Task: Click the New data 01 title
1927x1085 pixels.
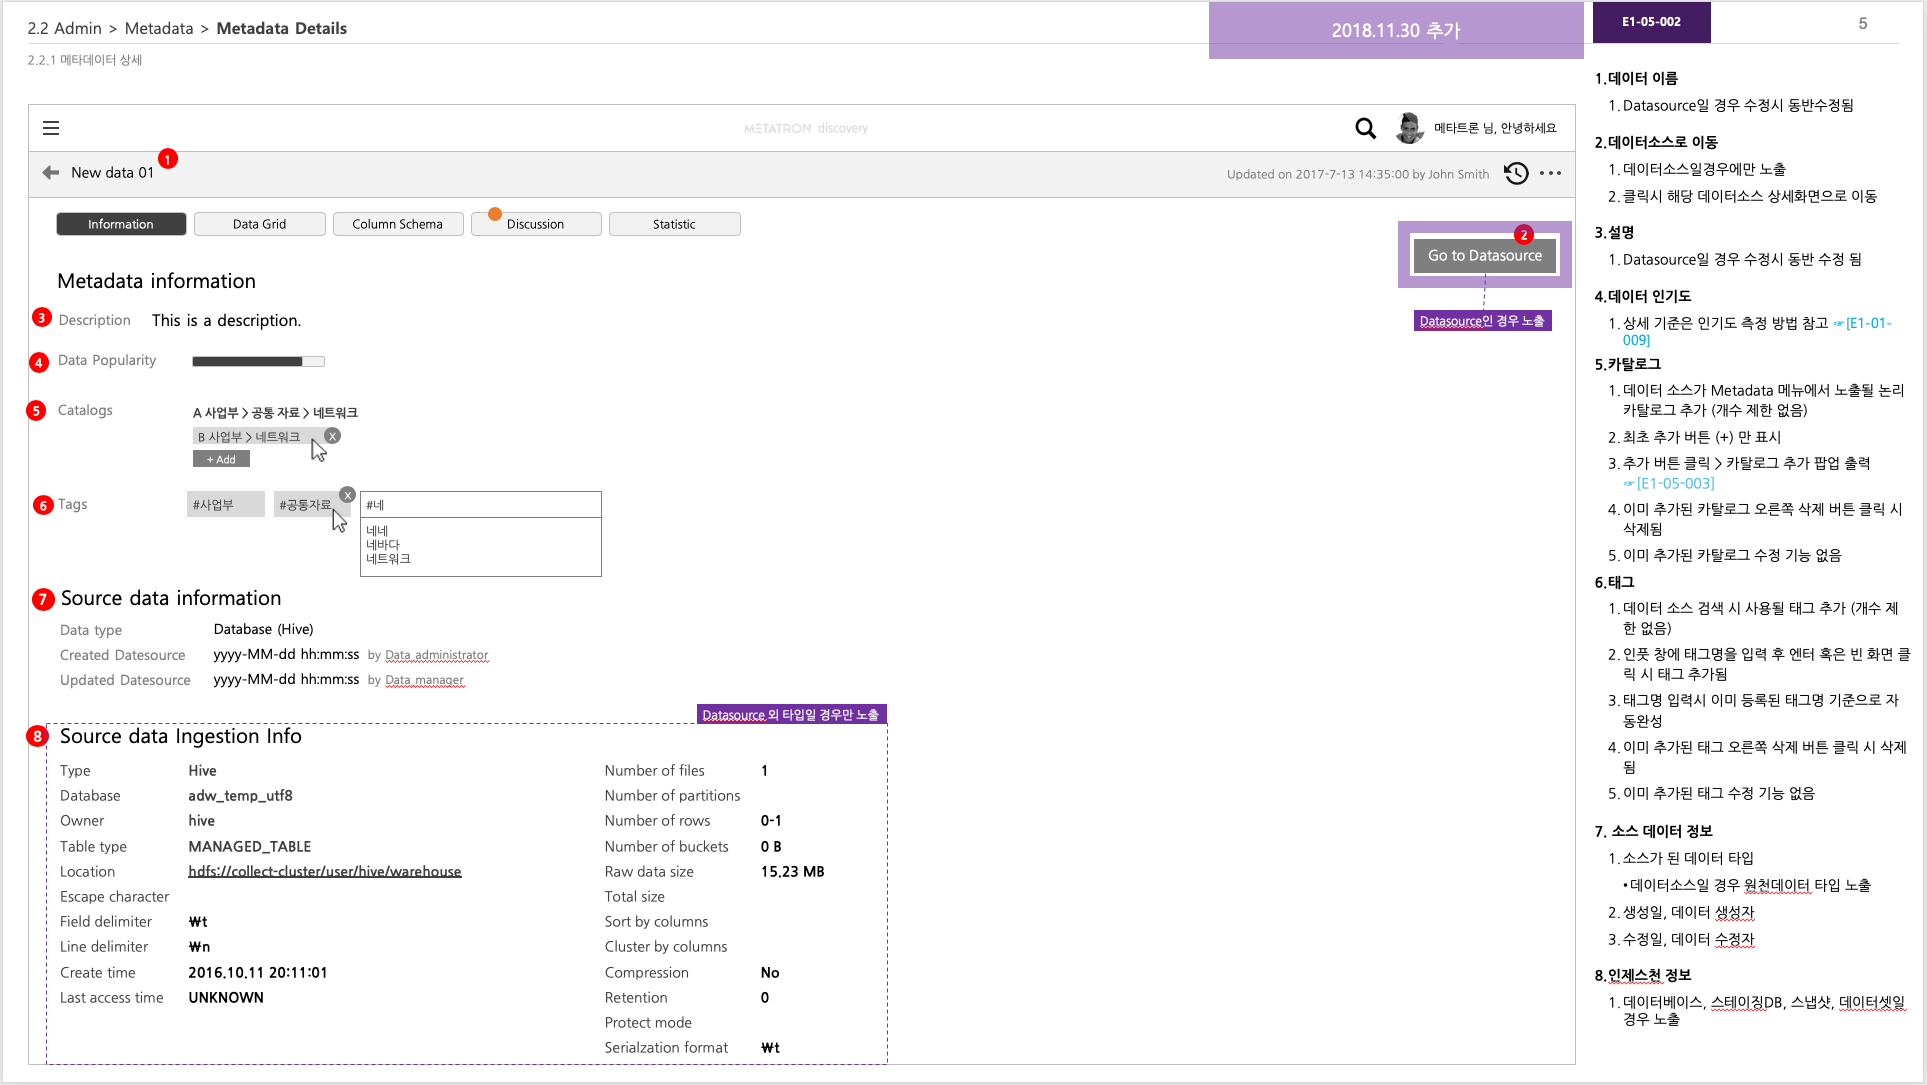Action: tap(113, 173)
